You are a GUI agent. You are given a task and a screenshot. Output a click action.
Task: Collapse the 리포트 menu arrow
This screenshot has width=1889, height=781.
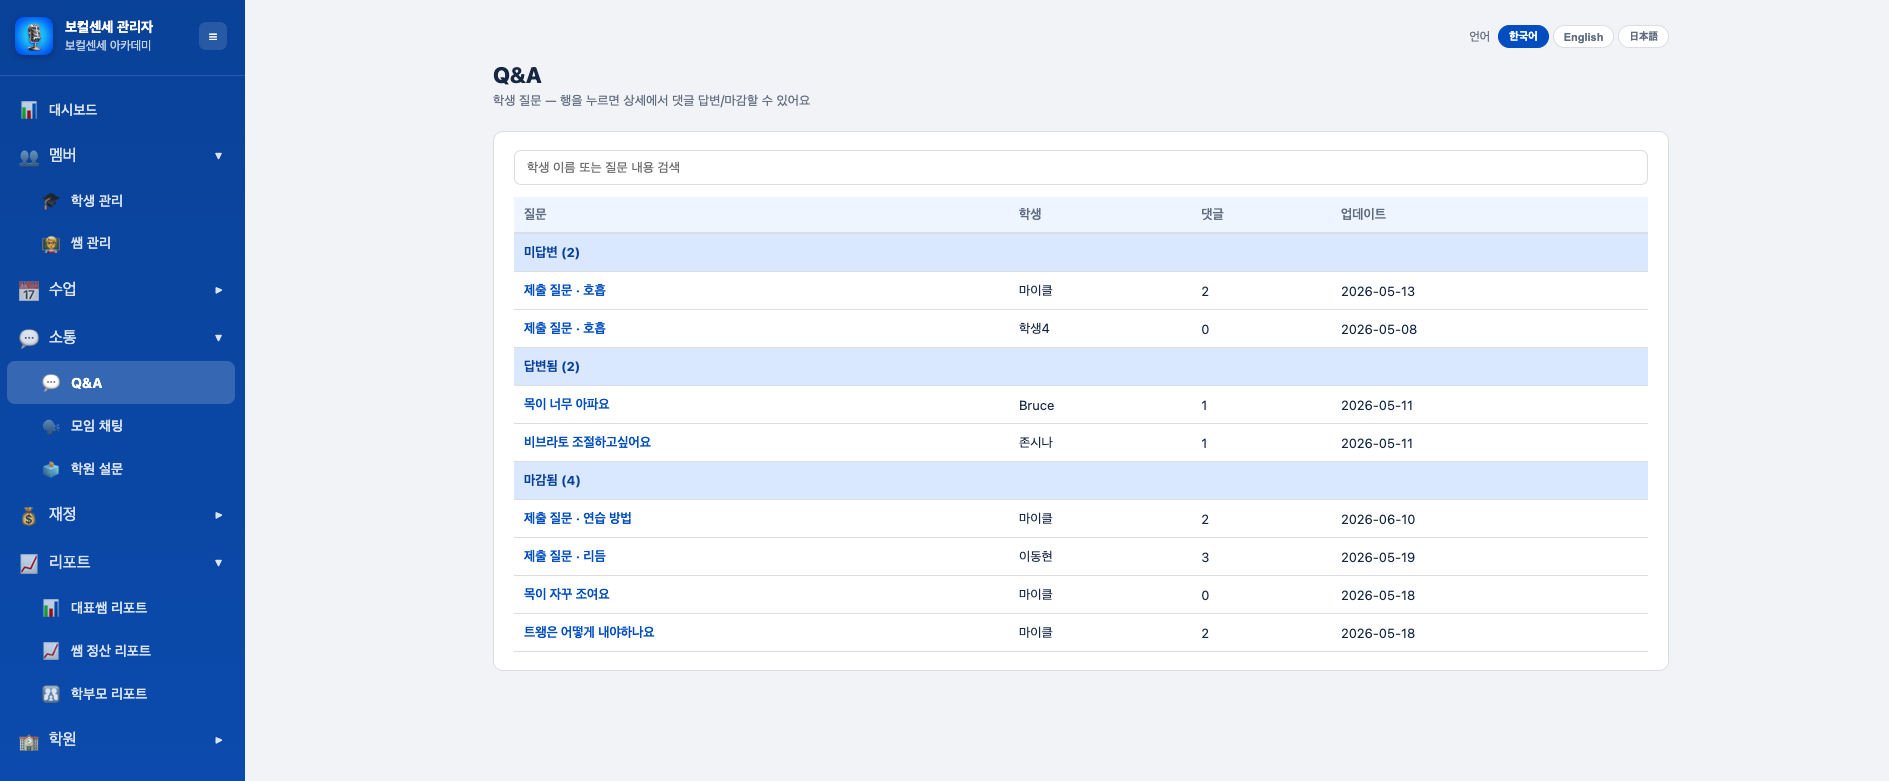218,563
